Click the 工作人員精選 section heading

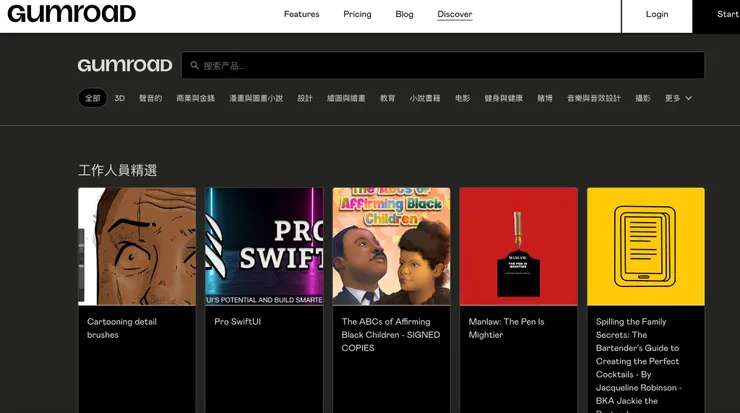pos(118,170)
